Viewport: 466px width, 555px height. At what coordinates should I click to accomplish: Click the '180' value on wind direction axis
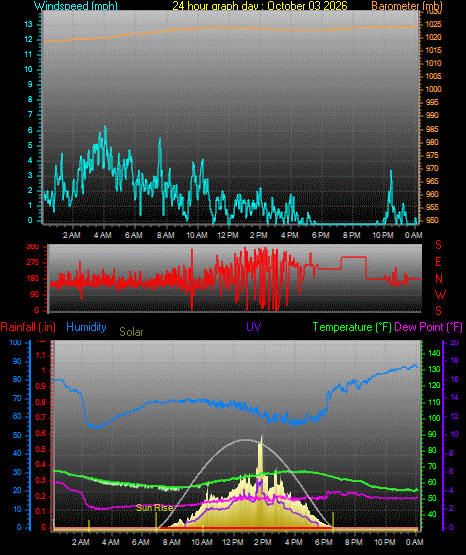(x=32, y=279)
